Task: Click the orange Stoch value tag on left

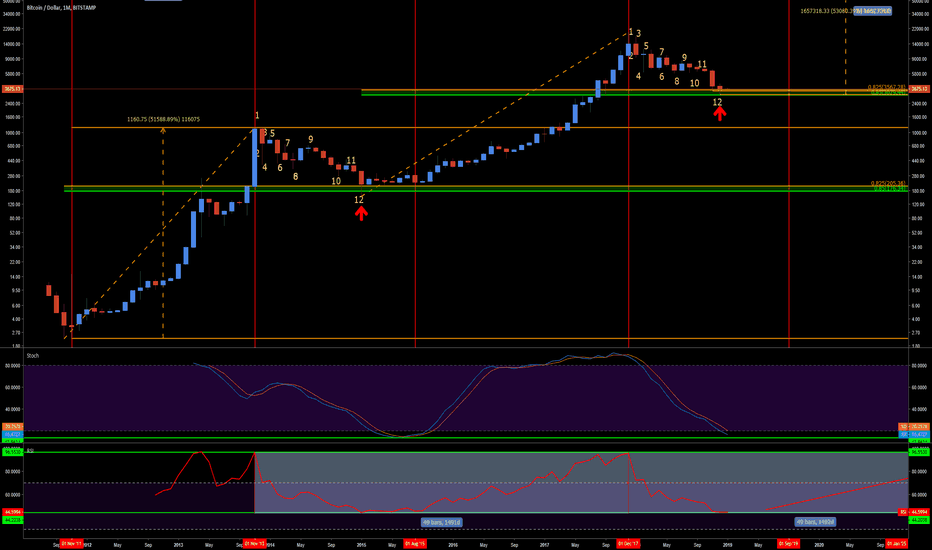Action: pyautogui.click(x=12, y=427)
